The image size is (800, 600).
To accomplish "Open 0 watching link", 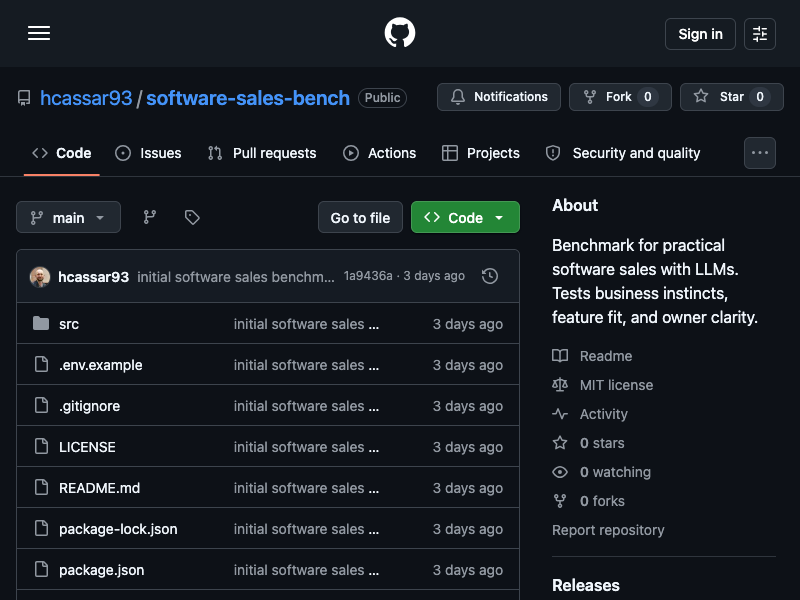I will 615,472.
